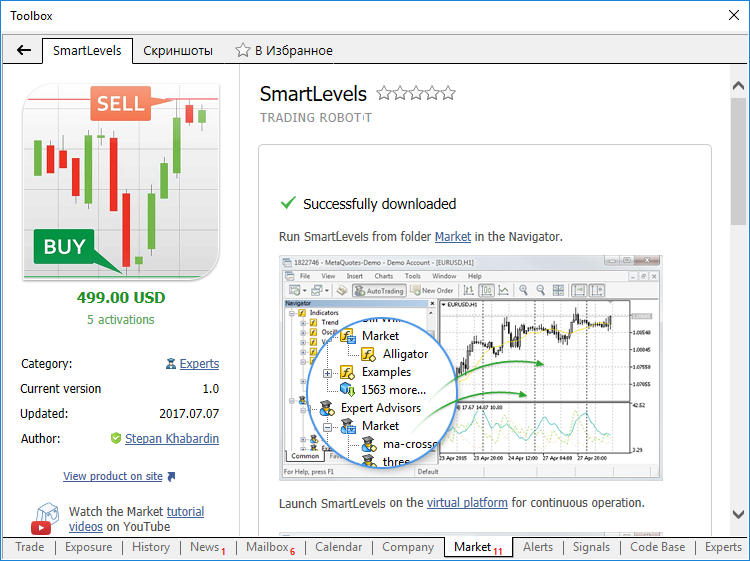Click the green success checkmark

tap(288, 203)
